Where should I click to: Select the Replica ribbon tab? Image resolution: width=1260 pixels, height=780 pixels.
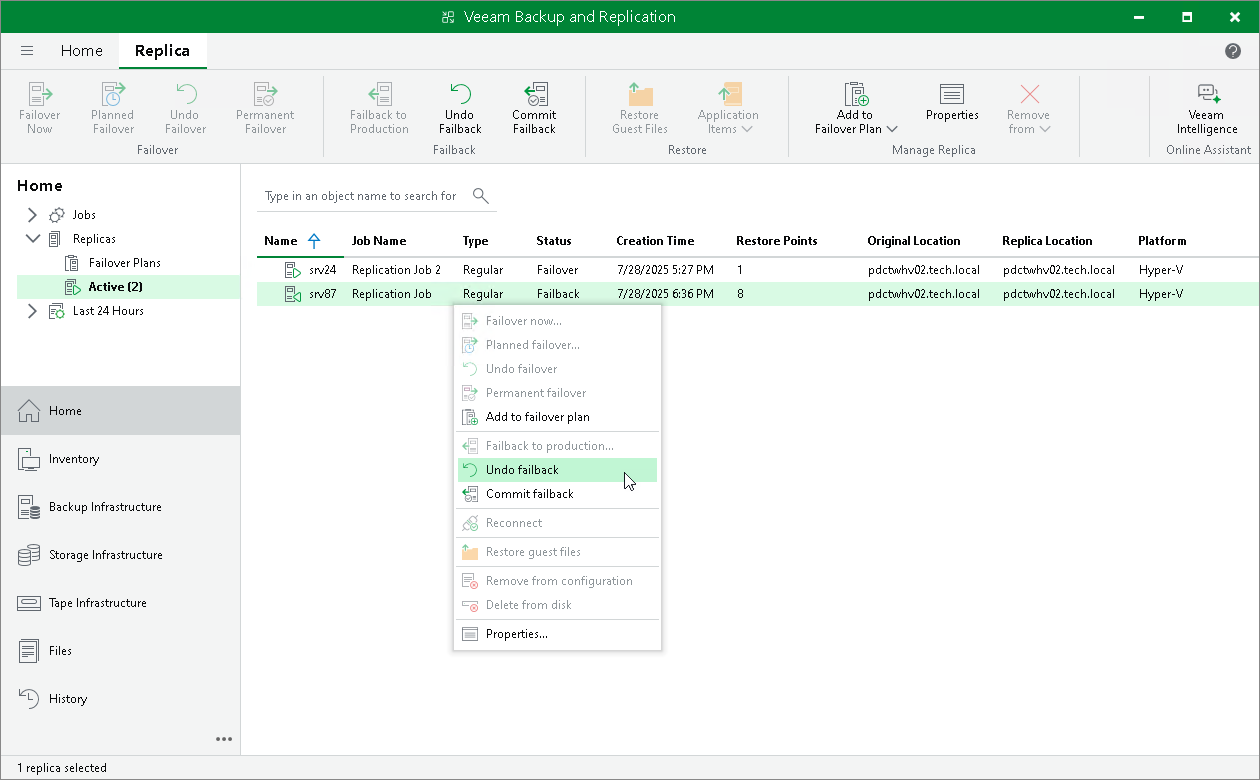point(162,51)
